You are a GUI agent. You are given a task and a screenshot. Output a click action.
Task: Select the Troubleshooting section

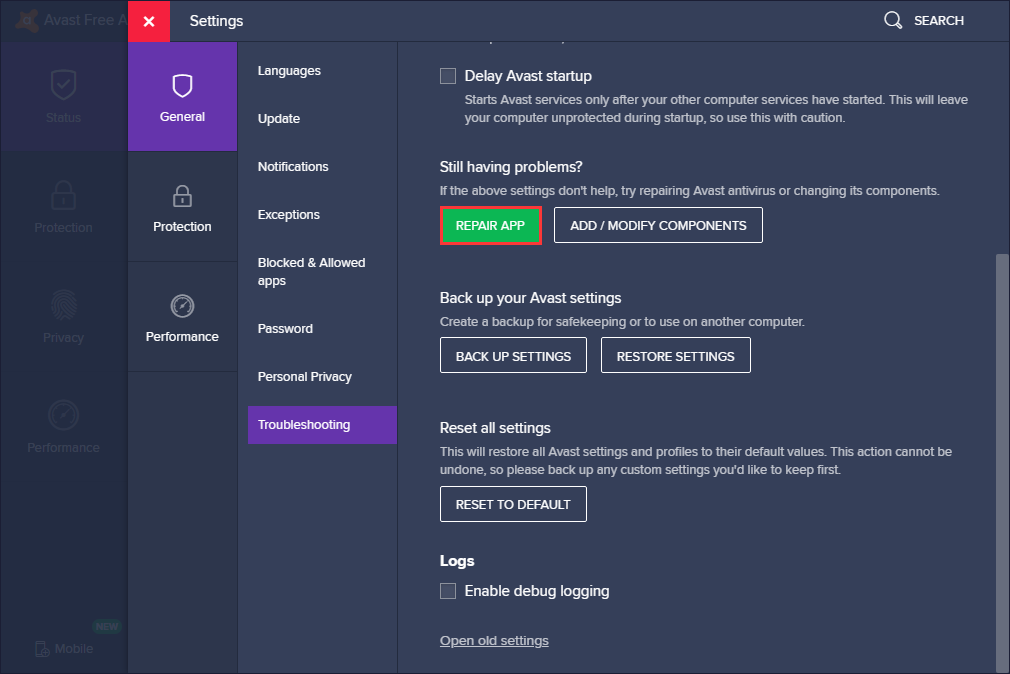click(x=322, y=425)
